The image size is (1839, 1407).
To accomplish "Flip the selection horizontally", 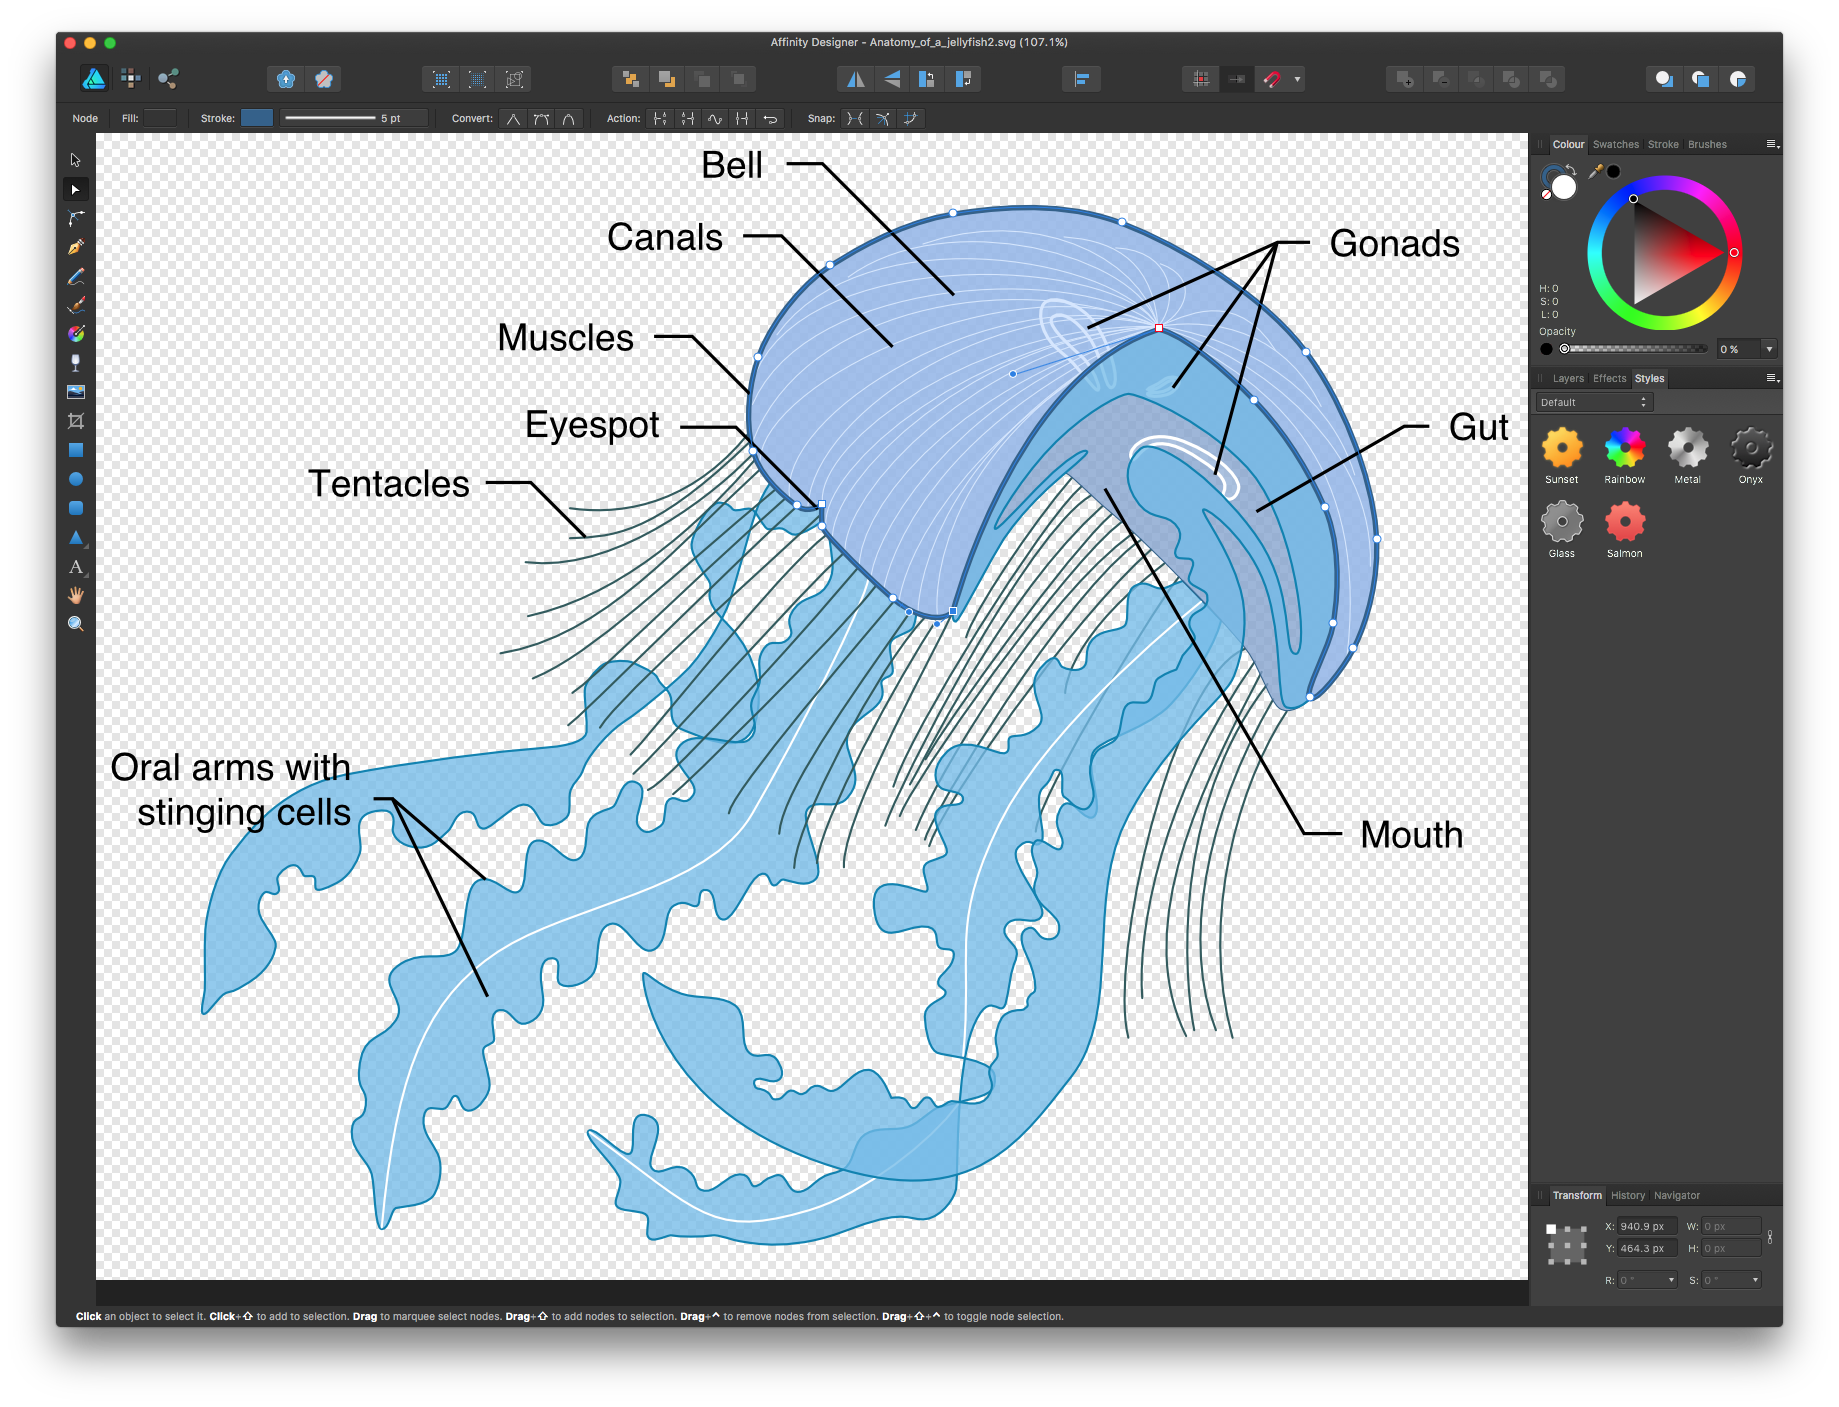I will coord(855,79).
